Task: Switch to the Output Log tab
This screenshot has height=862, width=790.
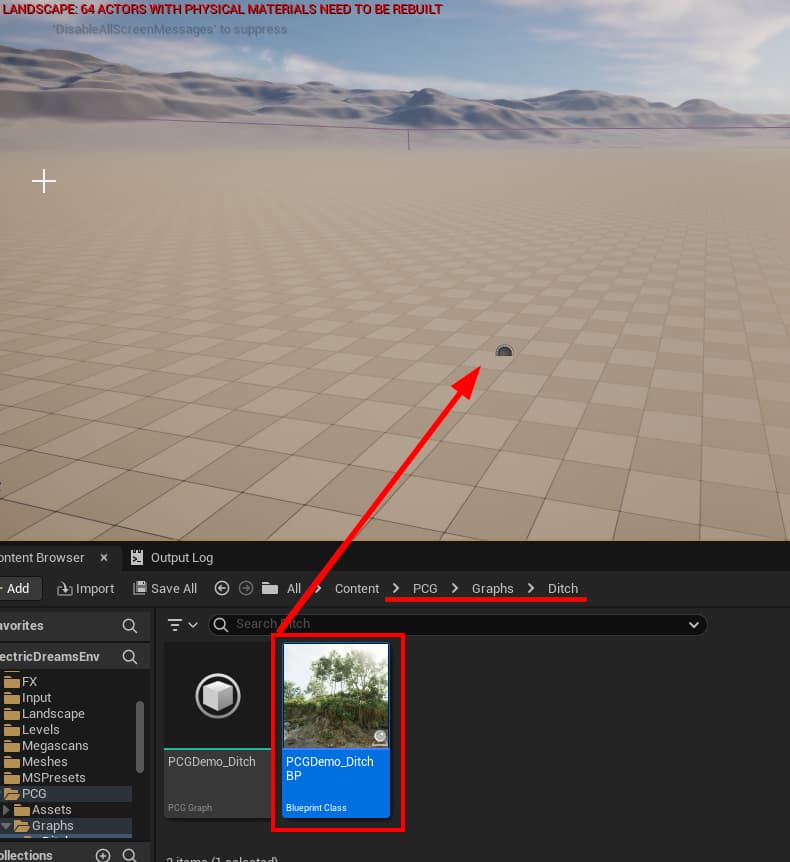Action: pos(172,557)
